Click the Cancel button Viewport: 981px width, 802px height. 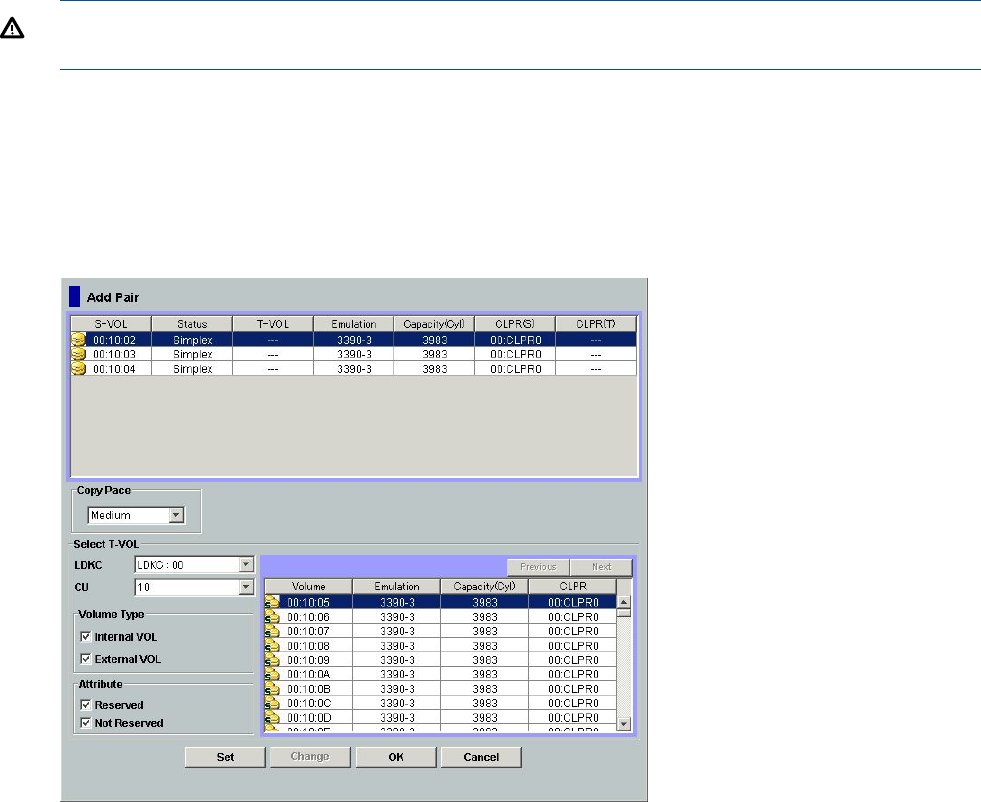[481, 757]
